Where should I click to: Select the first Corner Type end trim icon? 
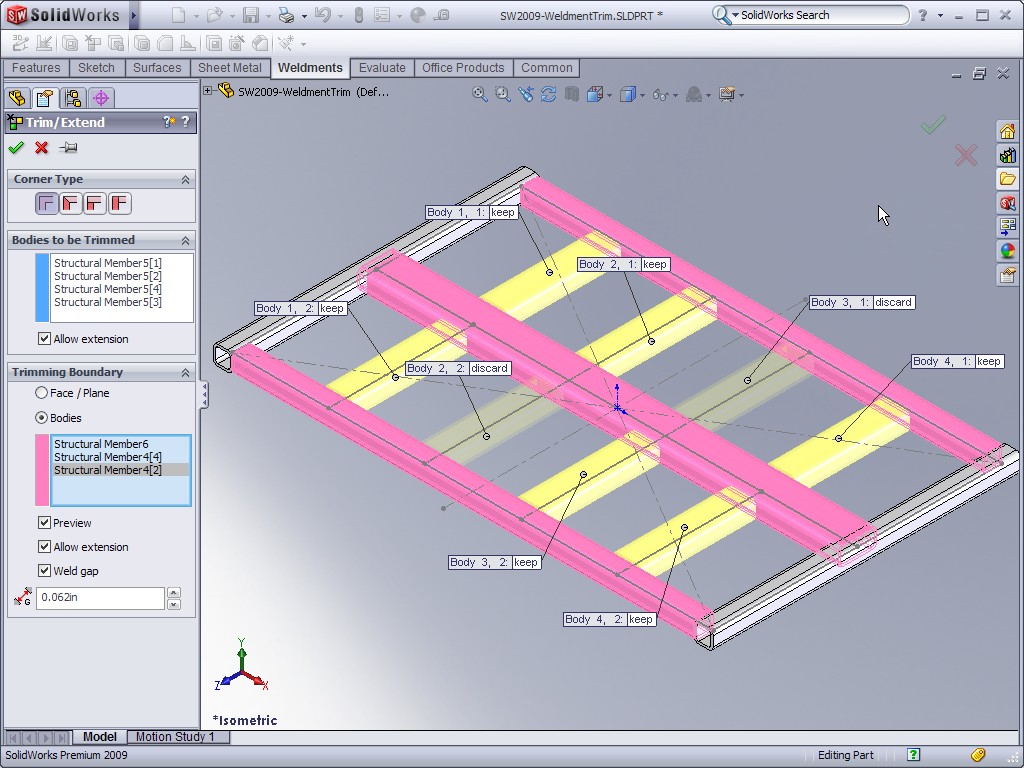tap(46, 204)
